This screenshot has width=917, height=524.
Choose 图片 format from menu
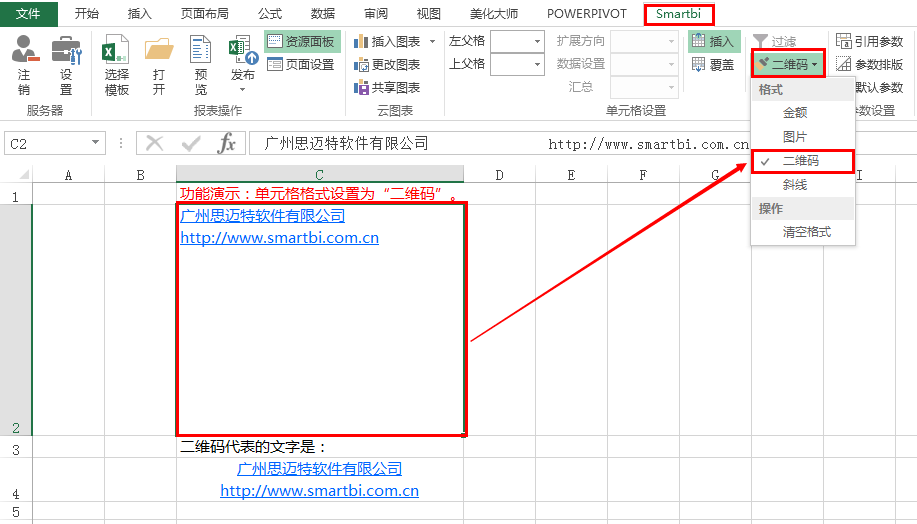point(802,137)
